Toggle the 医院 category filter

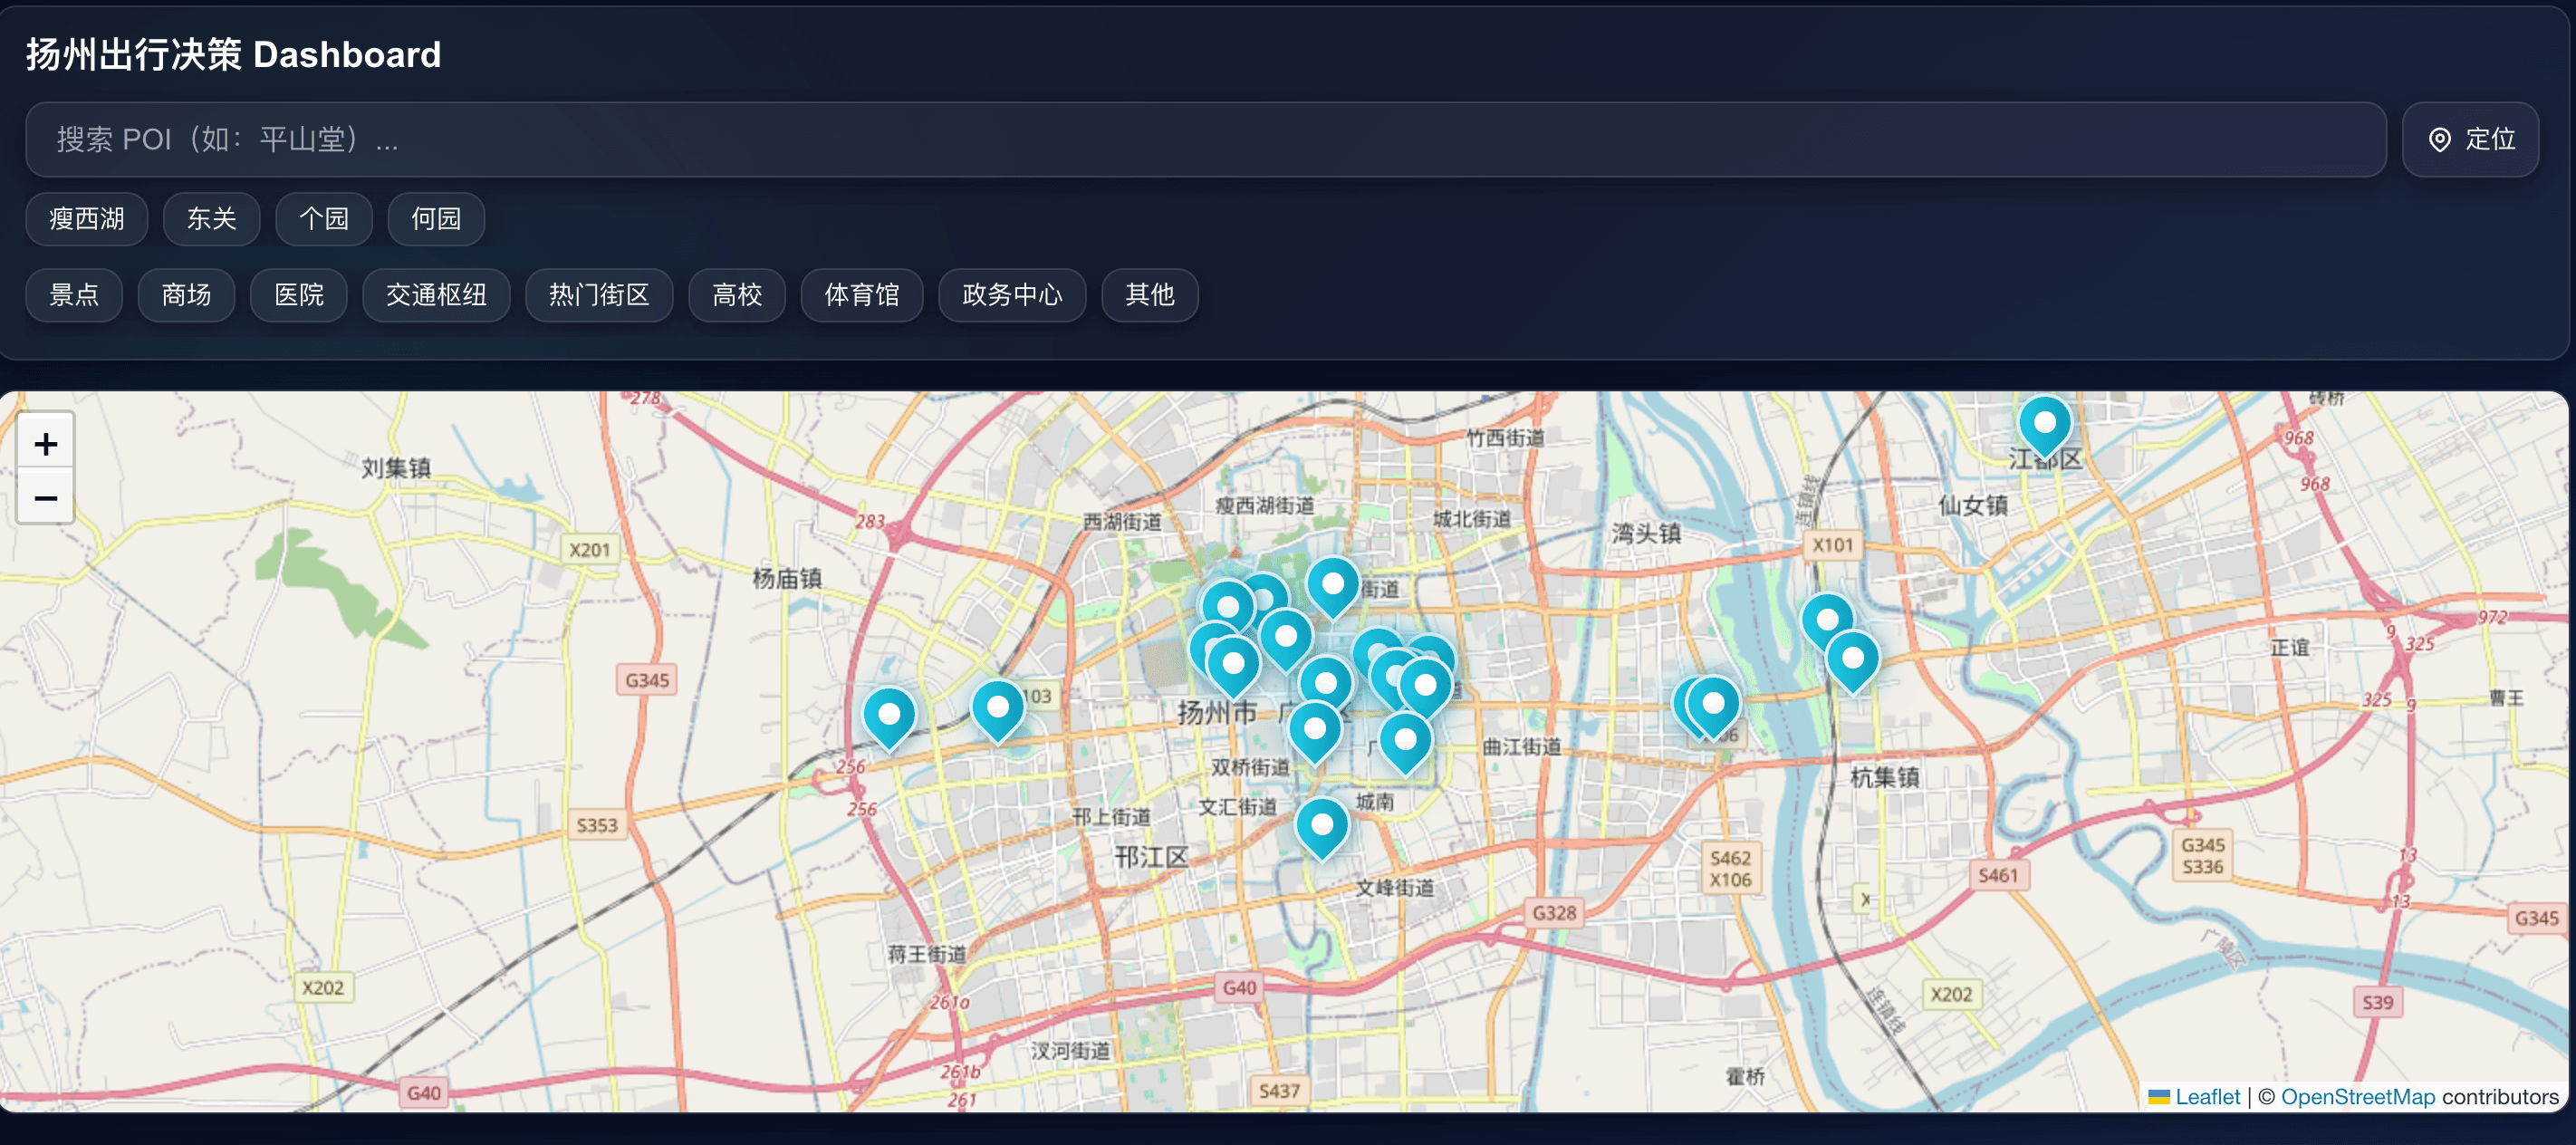coord(298,295)
